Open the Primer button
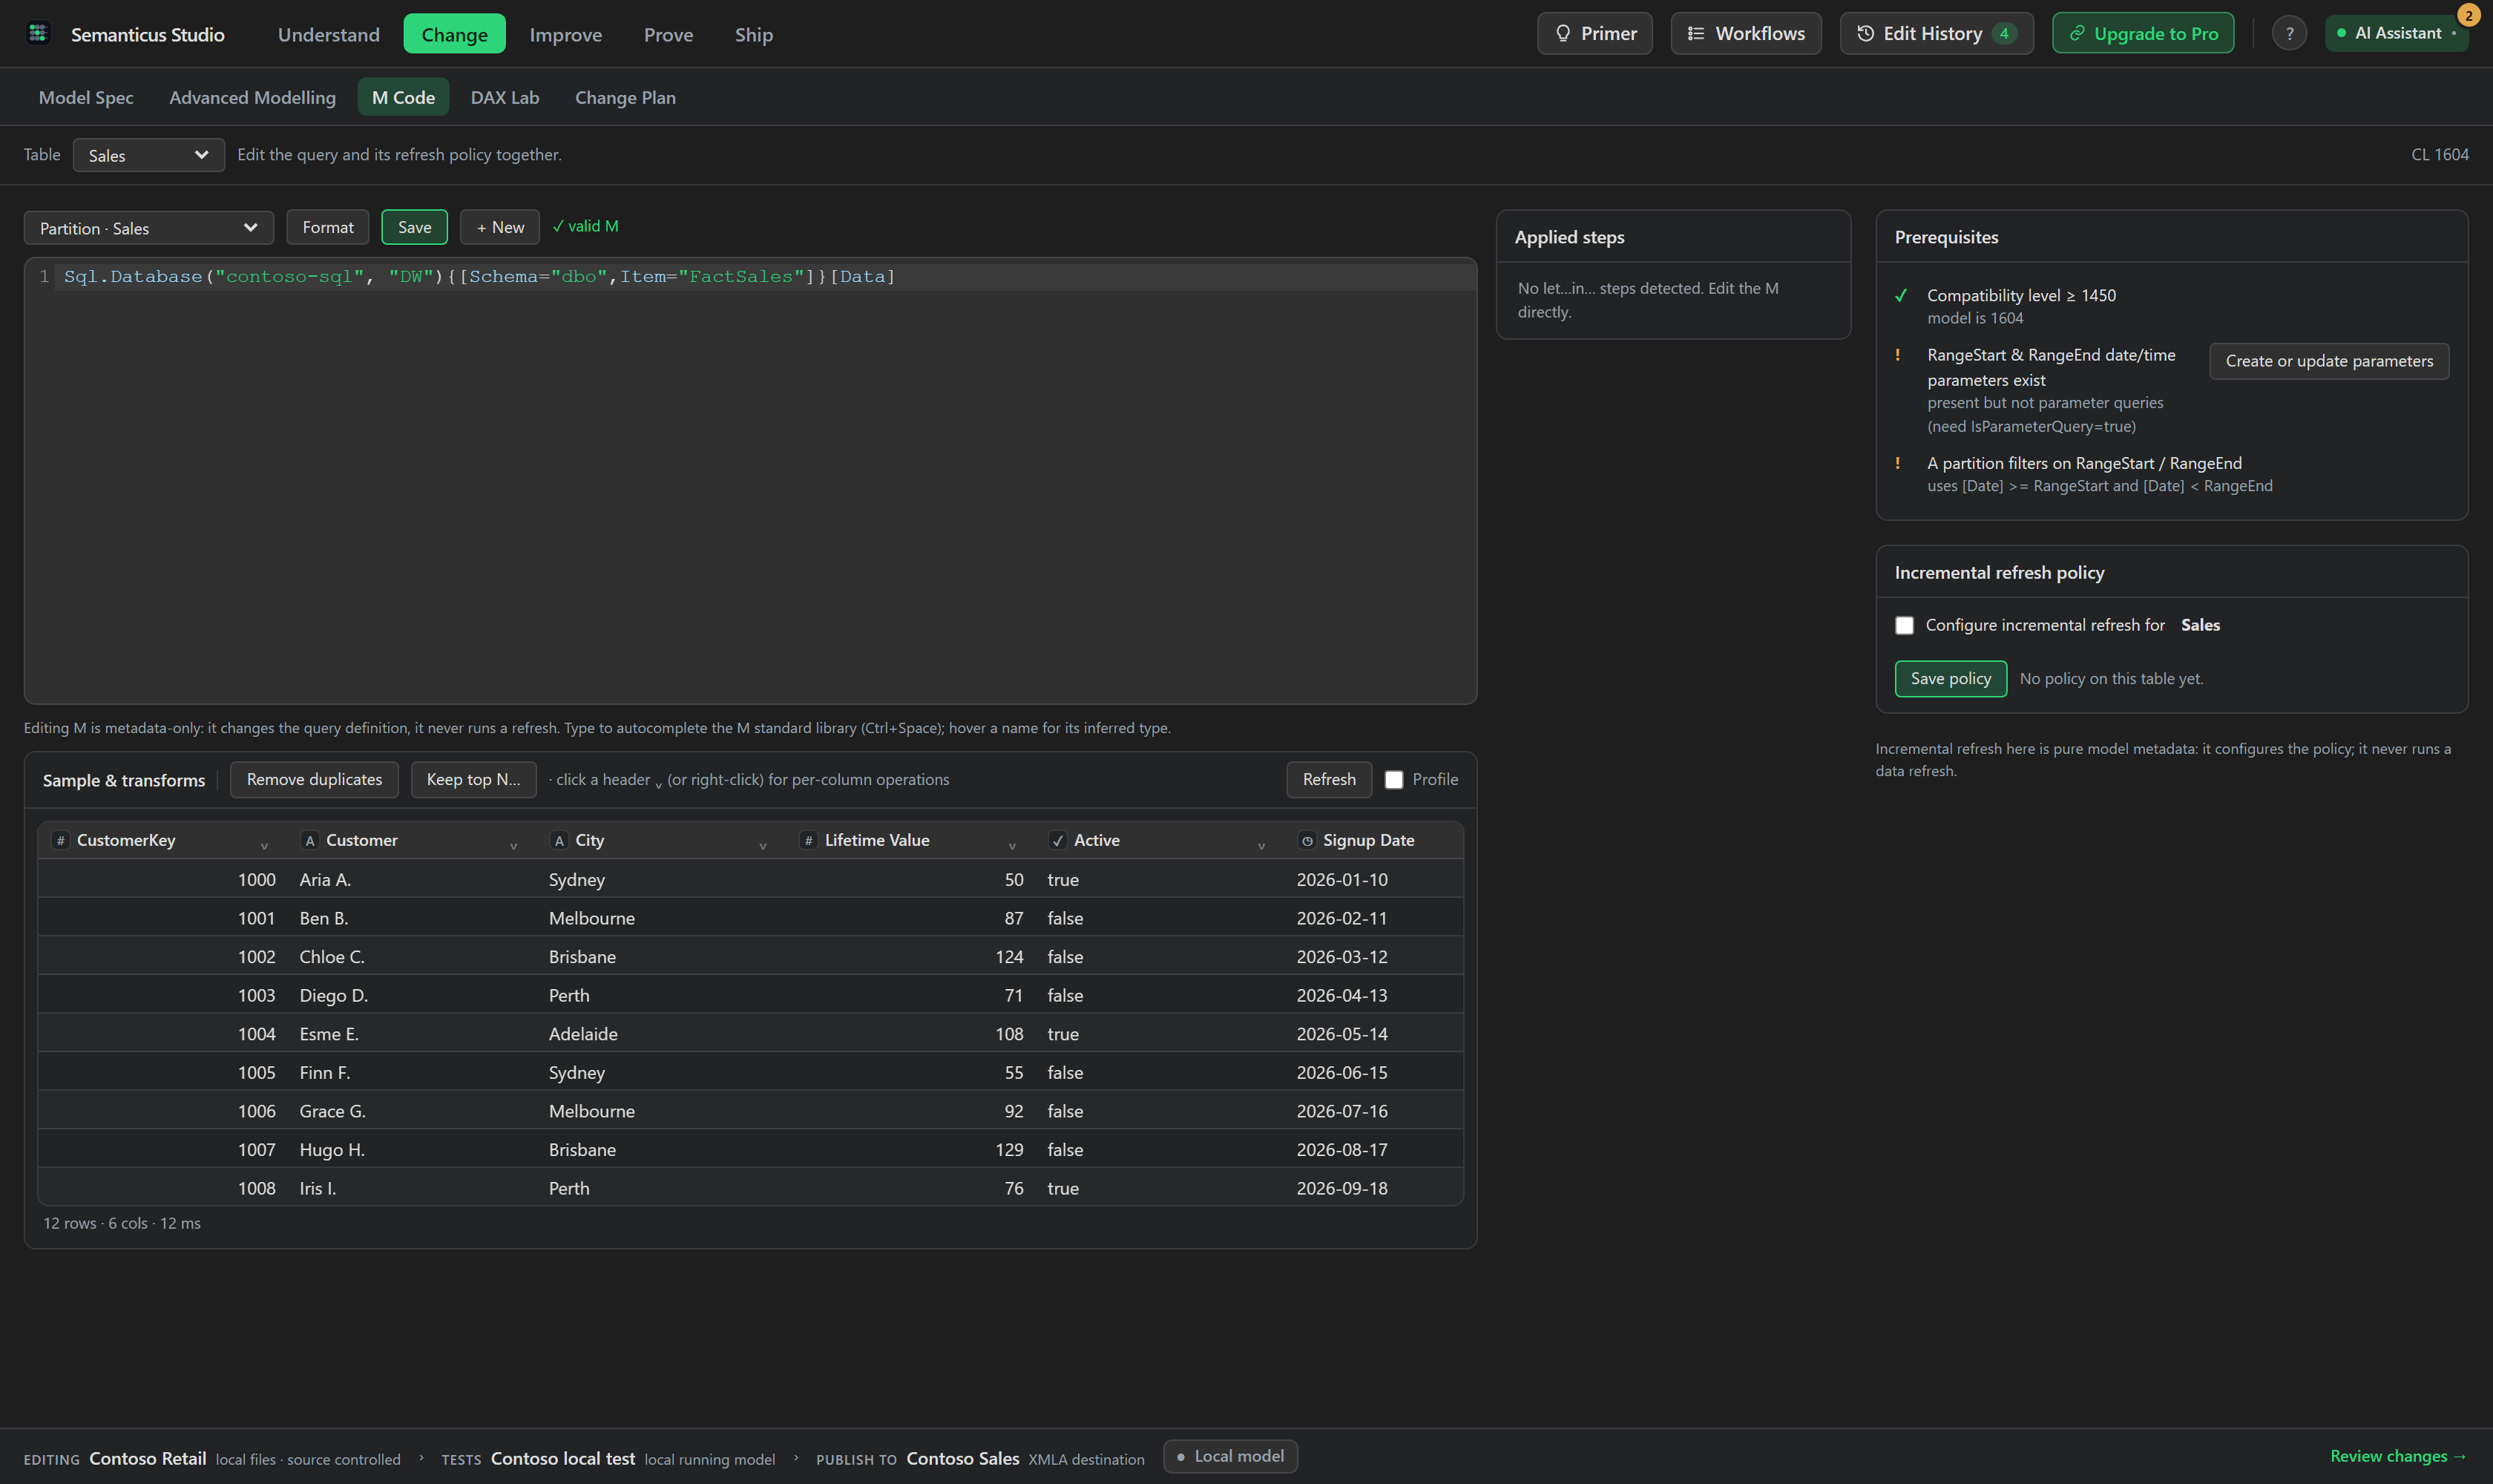 coord(1594,33)
